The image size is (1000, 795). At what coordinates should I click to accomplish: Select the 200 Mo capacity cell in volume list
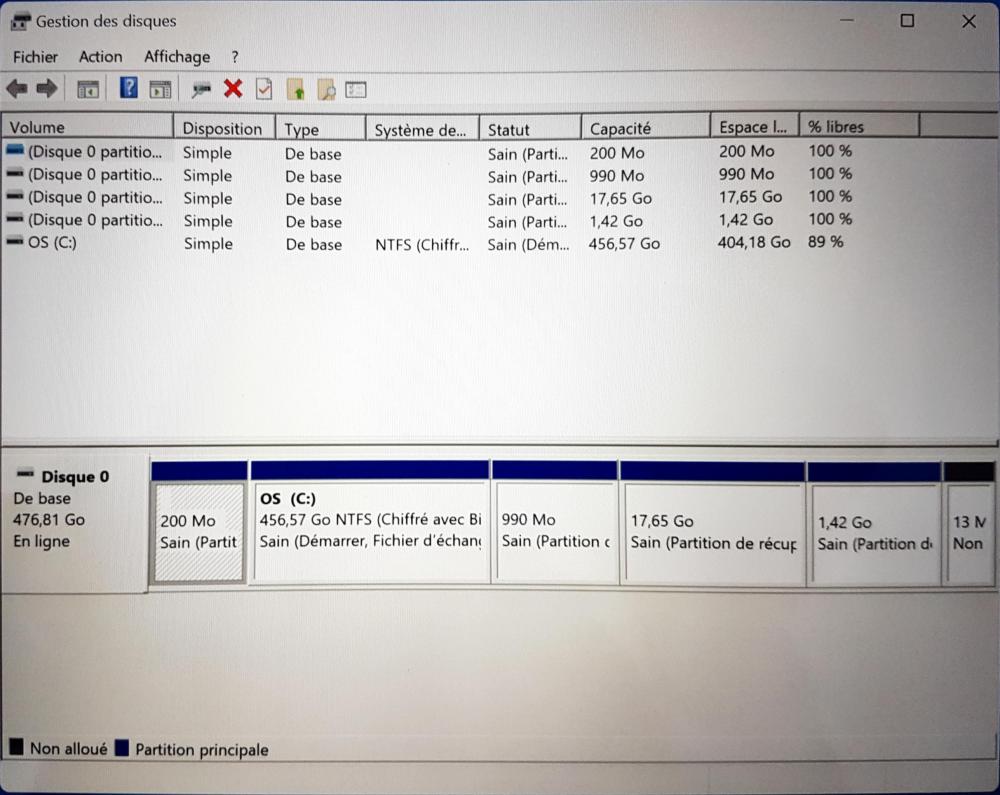point(617,153)
